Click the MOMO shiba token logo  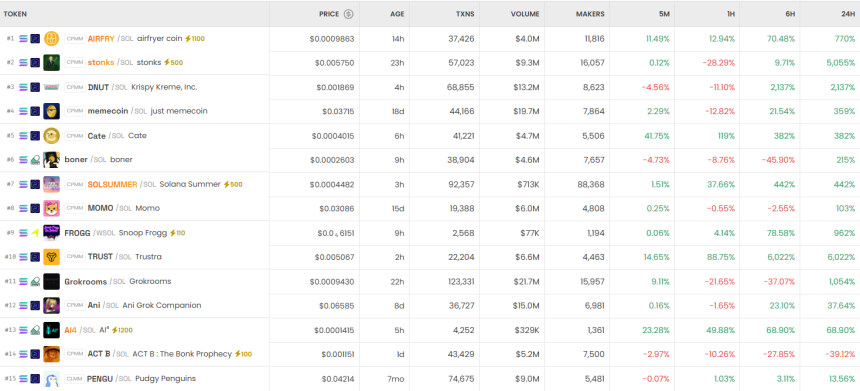(52, 208)
